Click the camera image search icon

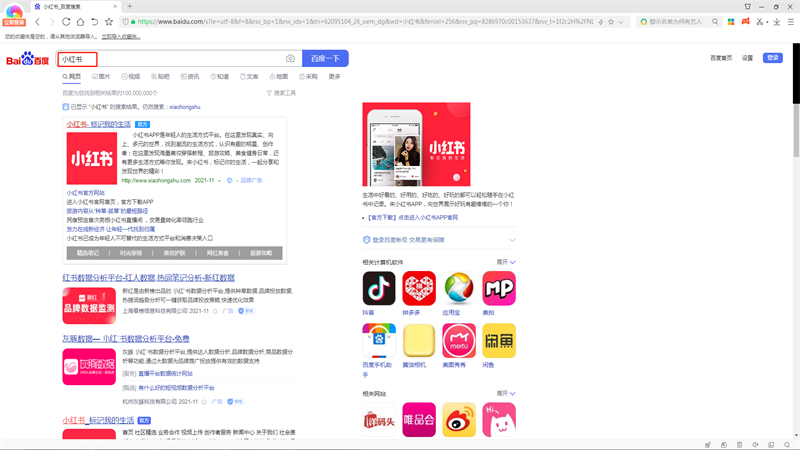coord(290,59)
